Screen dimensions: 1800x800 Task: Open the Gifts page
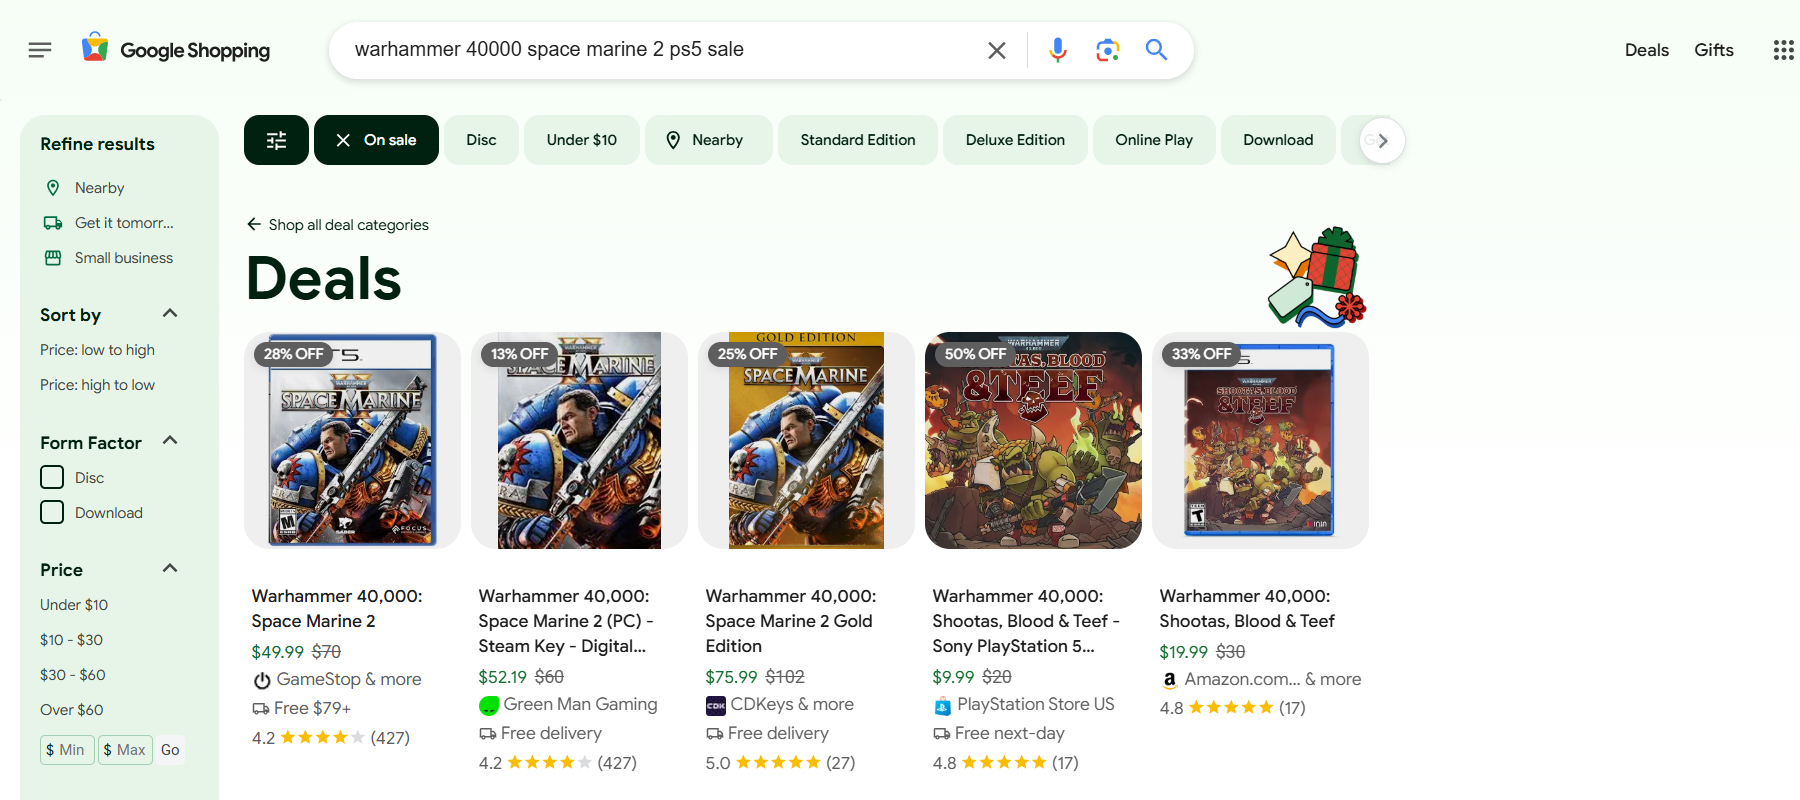coord(1713,49)
